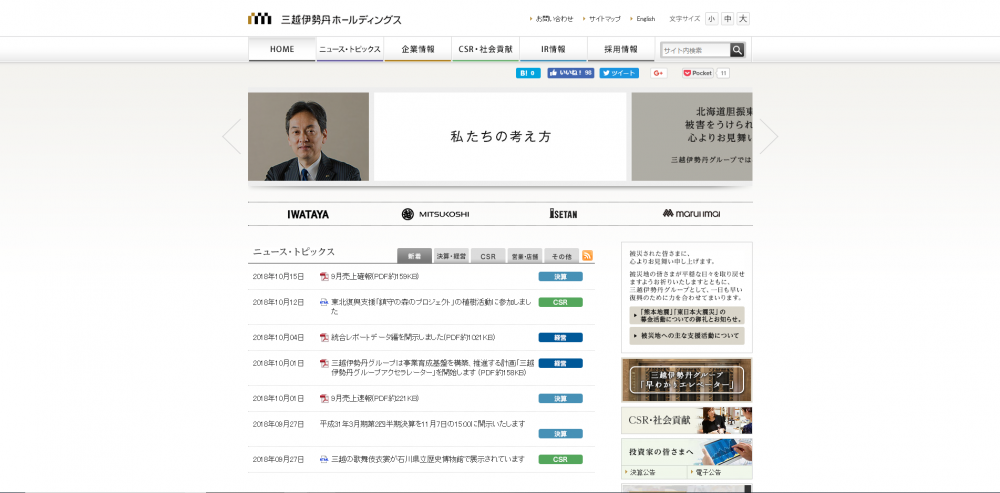Click the お問い合わせ link

pyautogui.click(x=554, y=19)
